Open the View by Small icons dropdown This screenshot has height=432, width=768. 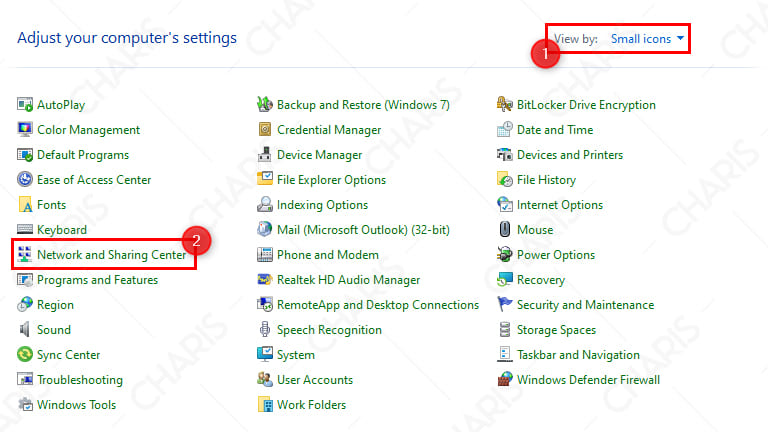click(x=647, y=39)
